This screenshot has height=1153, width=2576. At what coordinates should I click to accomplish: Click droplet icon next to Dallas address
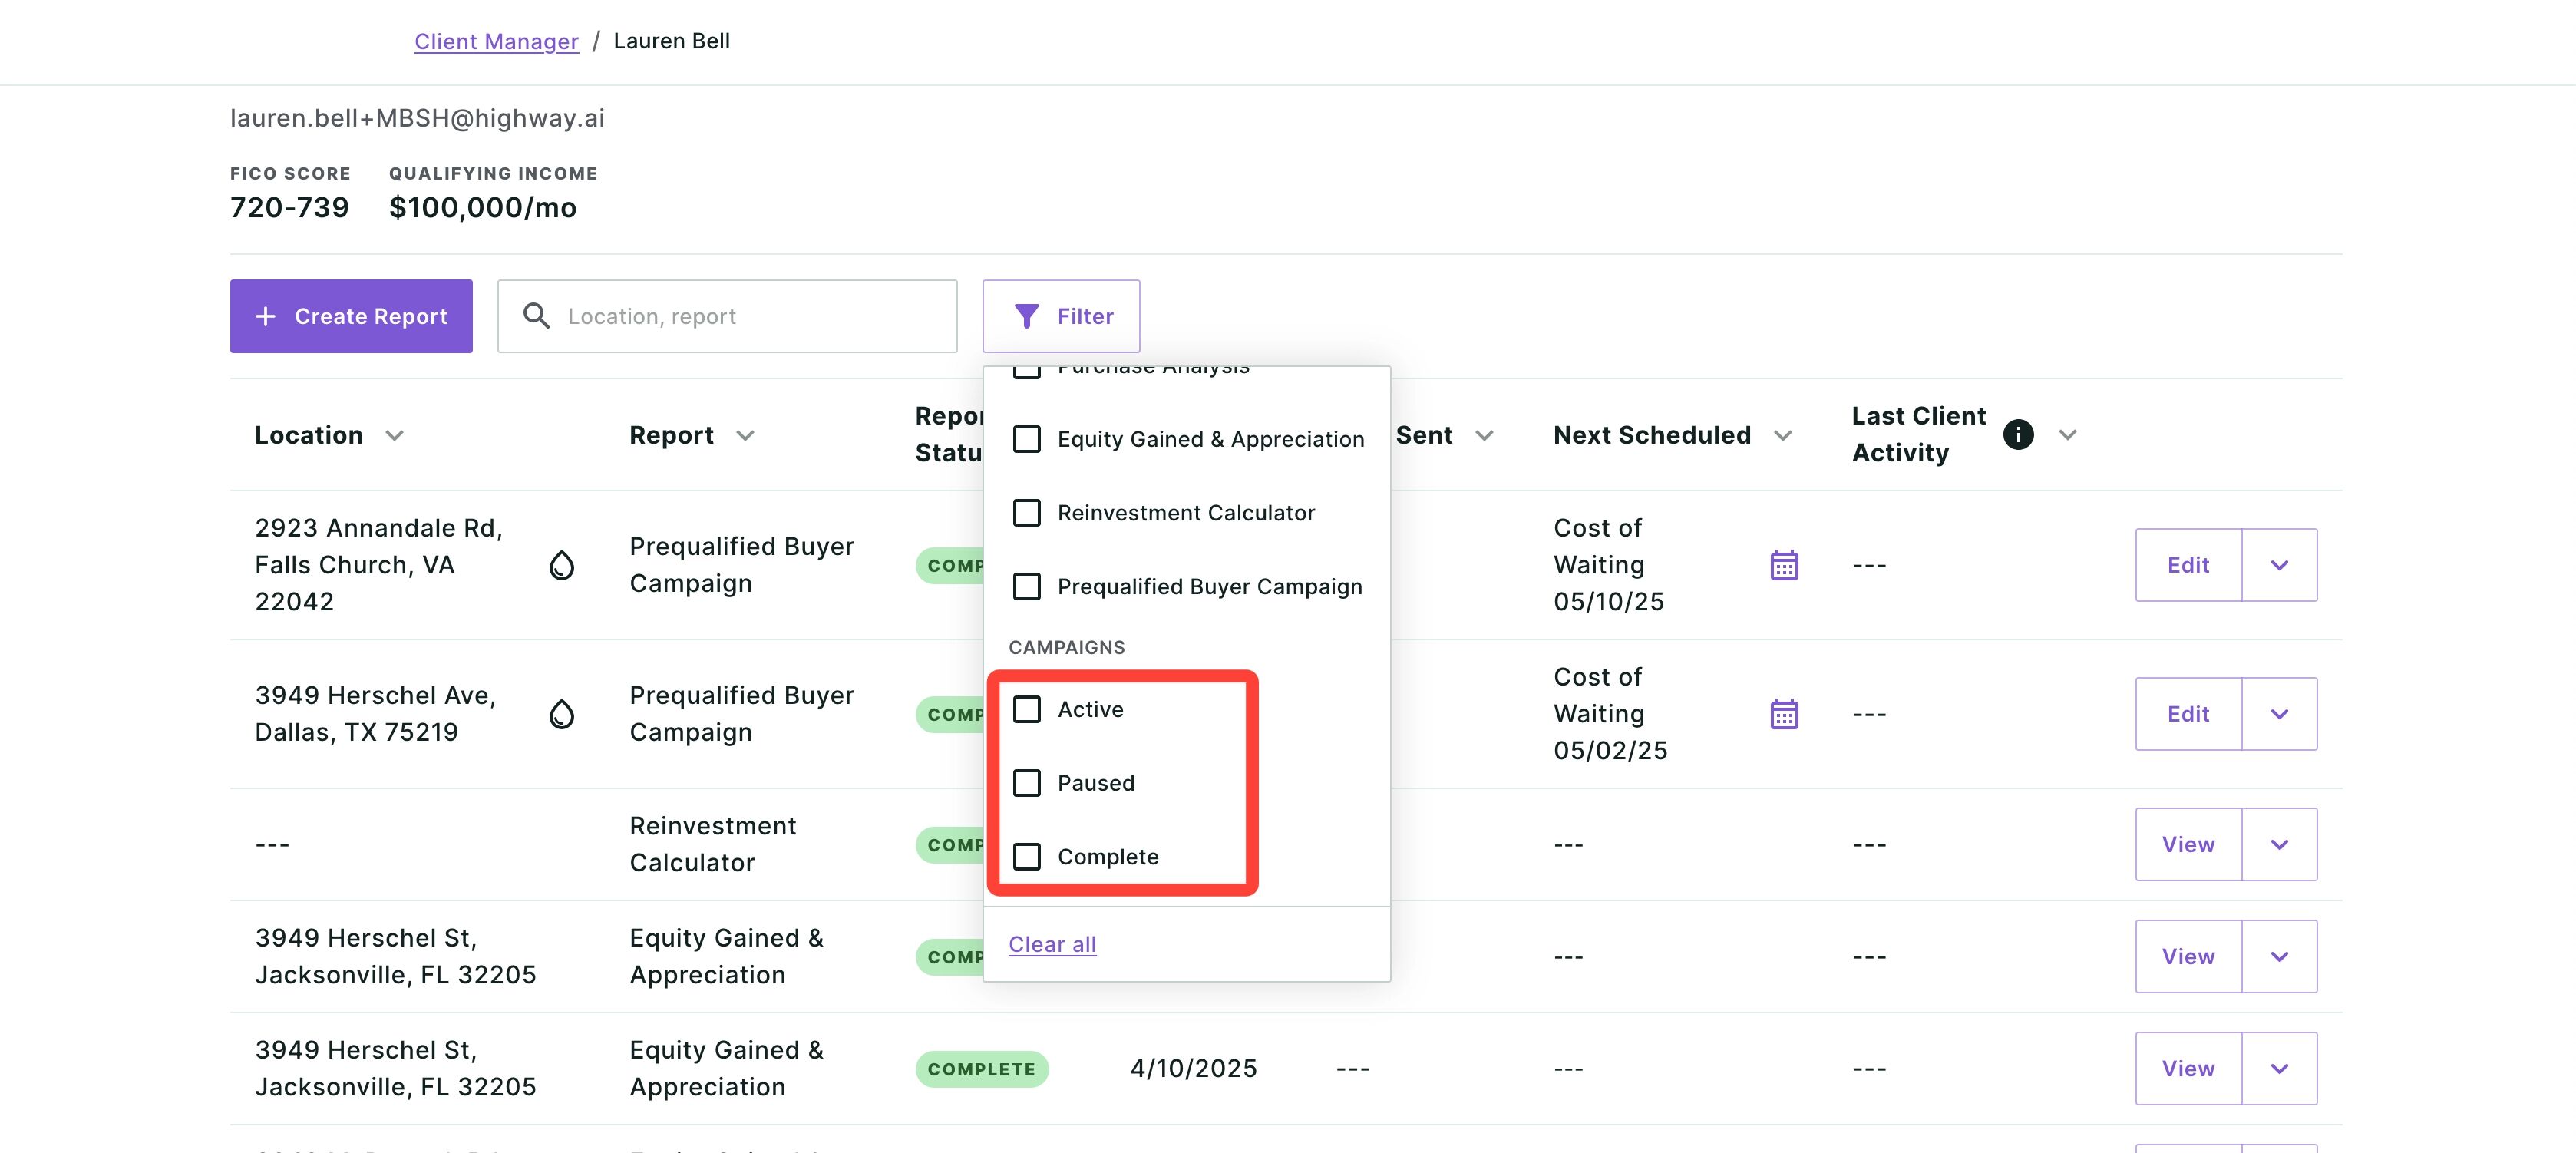[562, 714]
